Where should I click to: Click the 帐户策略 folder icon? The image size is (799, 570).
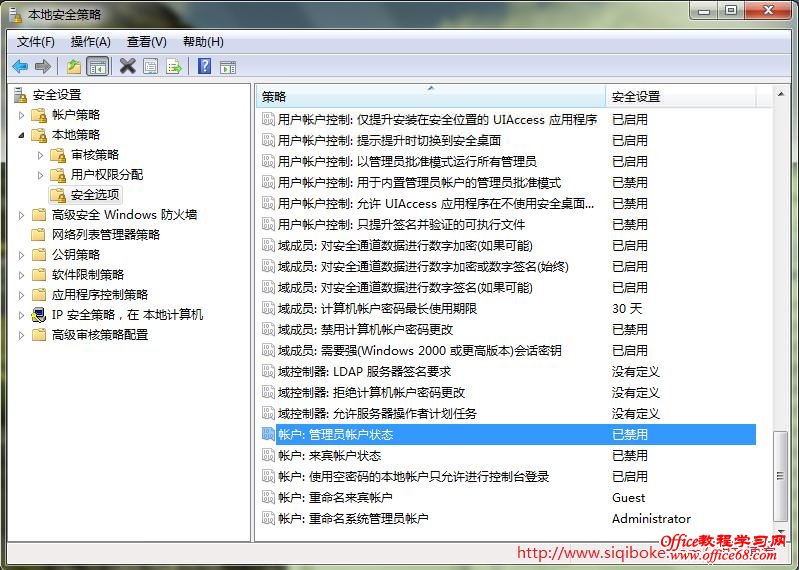pyautogui.click(x=39, y=115)
